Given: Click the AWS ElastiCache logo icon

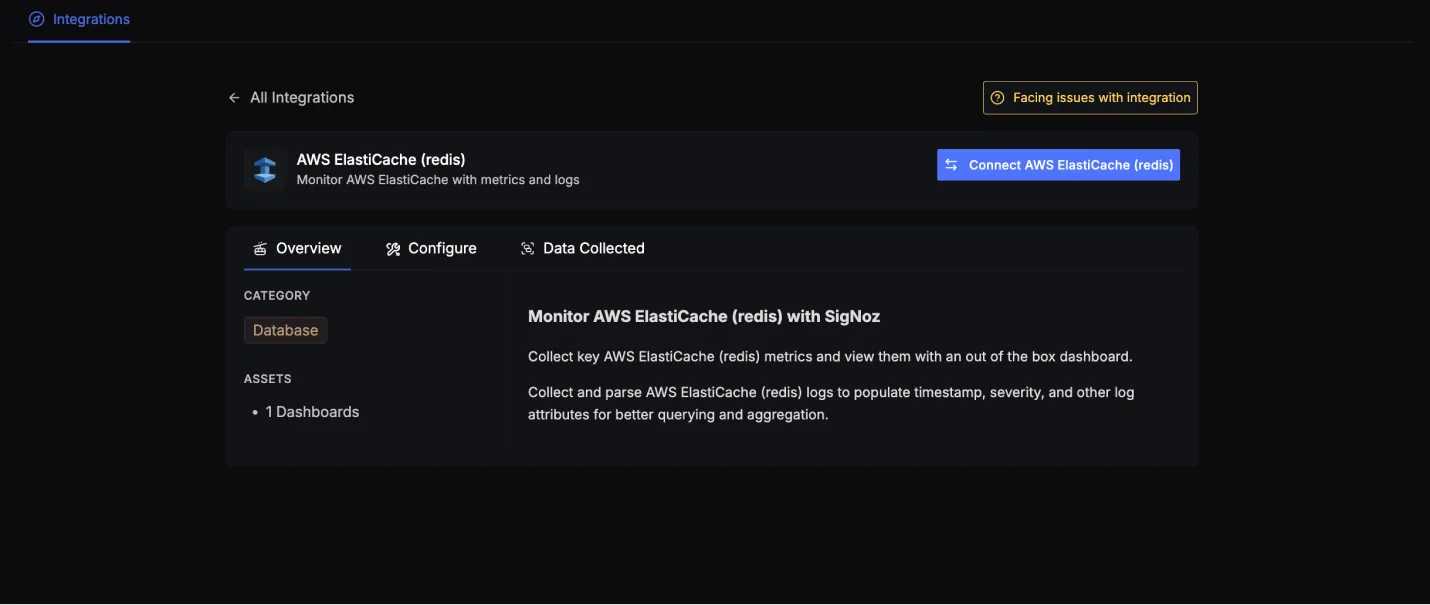Looking at the screenshot, I should [265, 170].
